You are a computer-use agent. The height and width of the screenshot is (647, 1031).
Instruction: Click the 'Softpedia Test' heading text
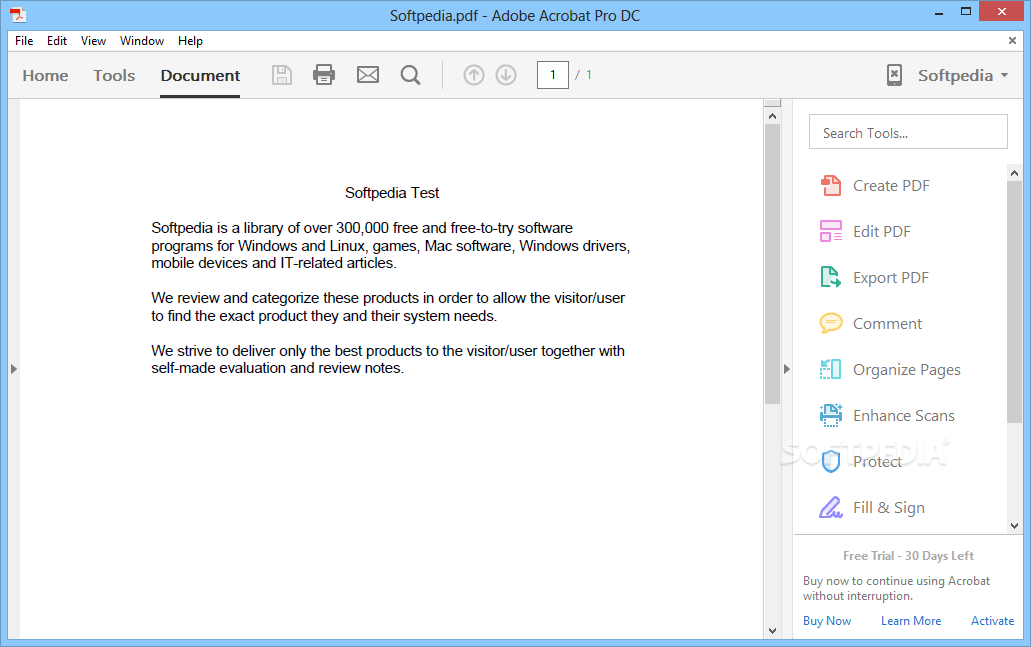tap(392, 193)
